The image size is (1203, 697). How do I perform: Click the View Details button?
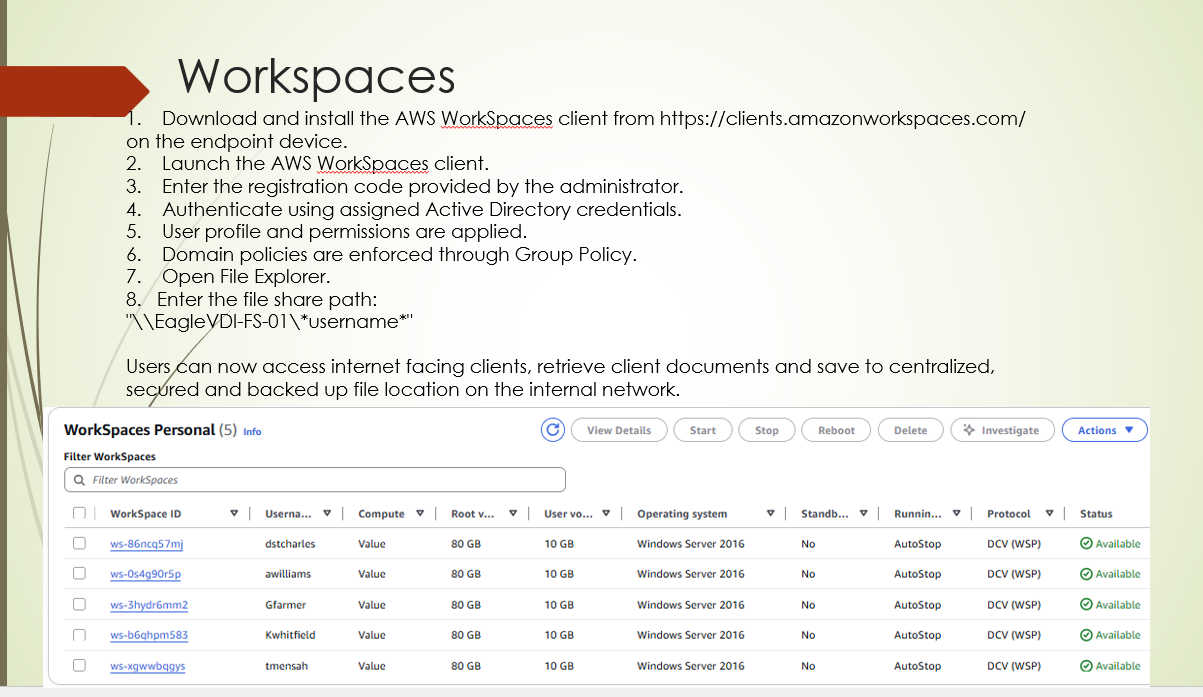tap(619, 430)
